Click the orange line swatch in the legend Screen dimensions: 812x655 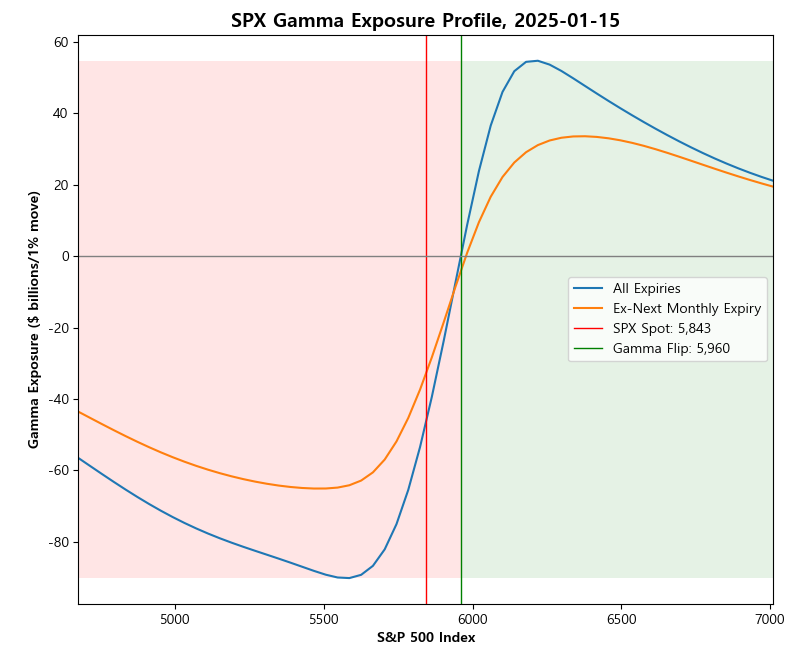[589, 309]
